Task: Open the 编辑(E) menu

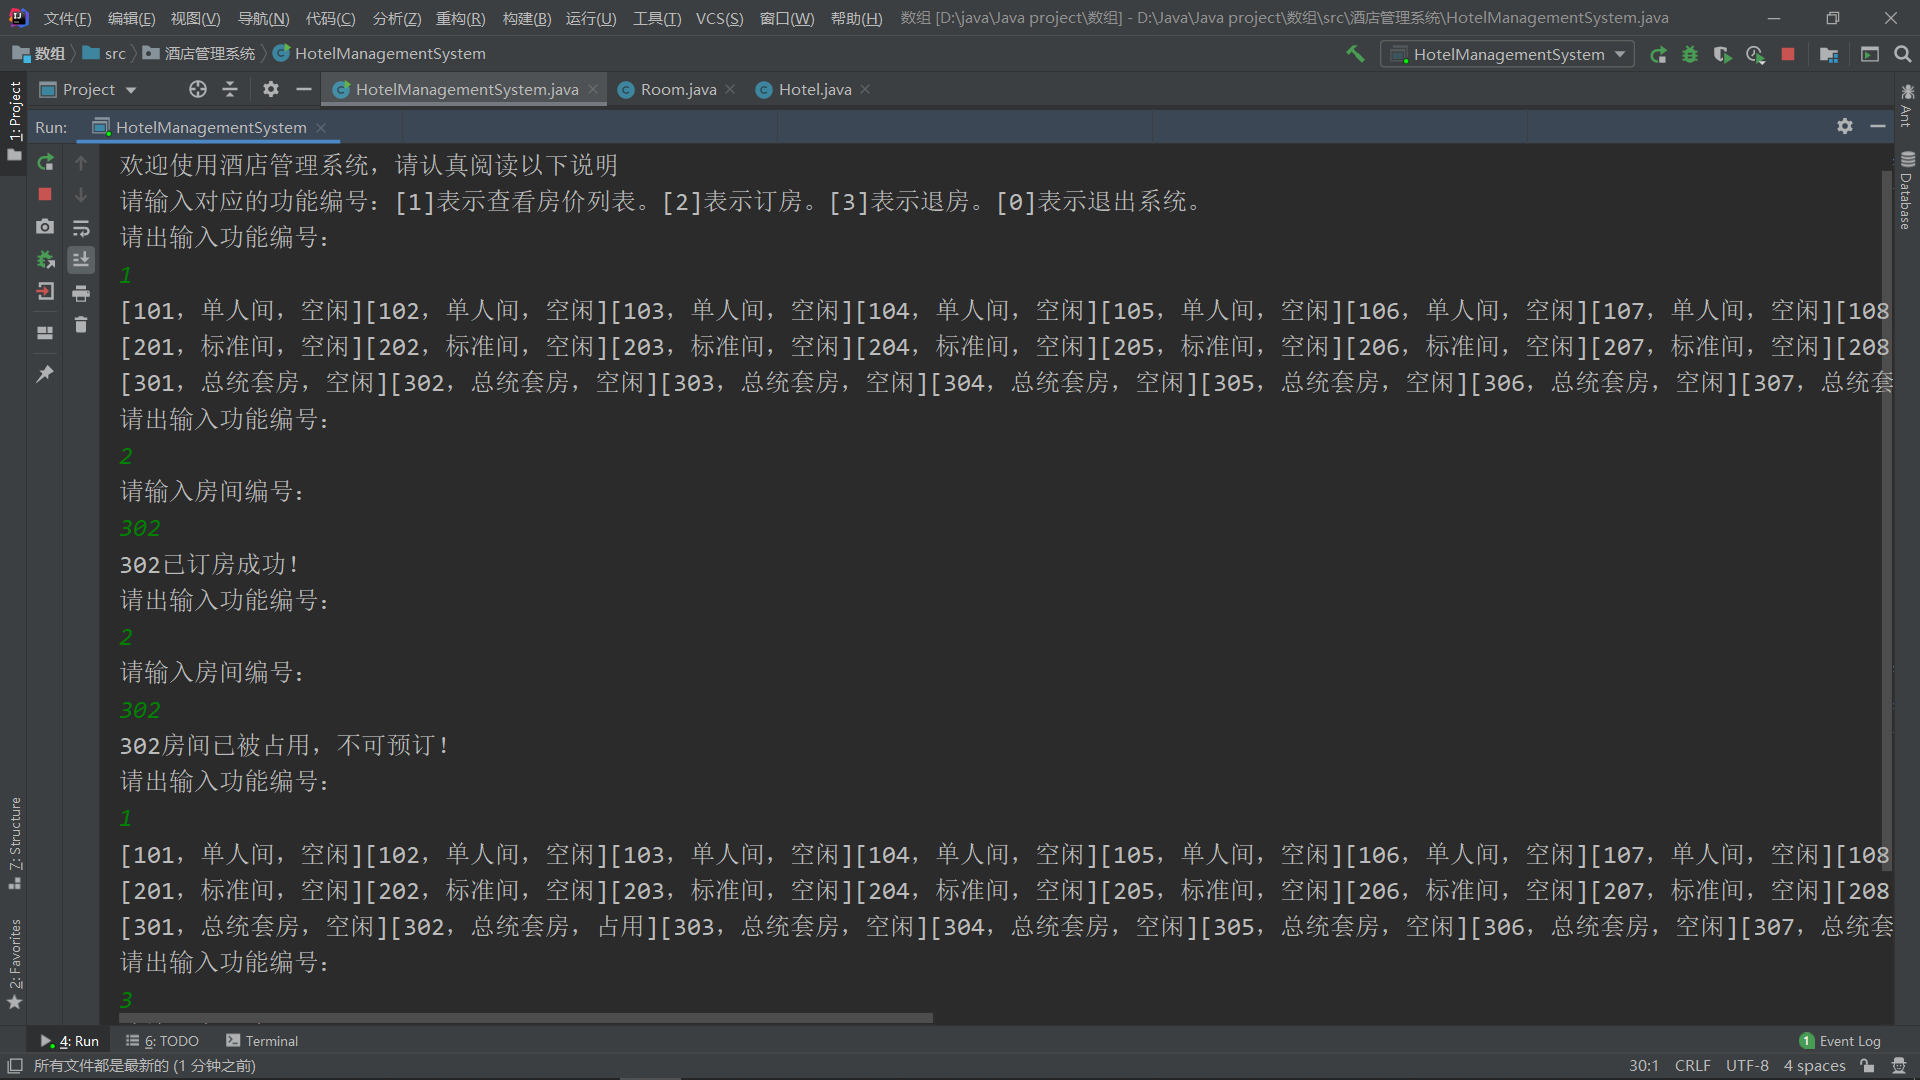Action: coord(131,18)
